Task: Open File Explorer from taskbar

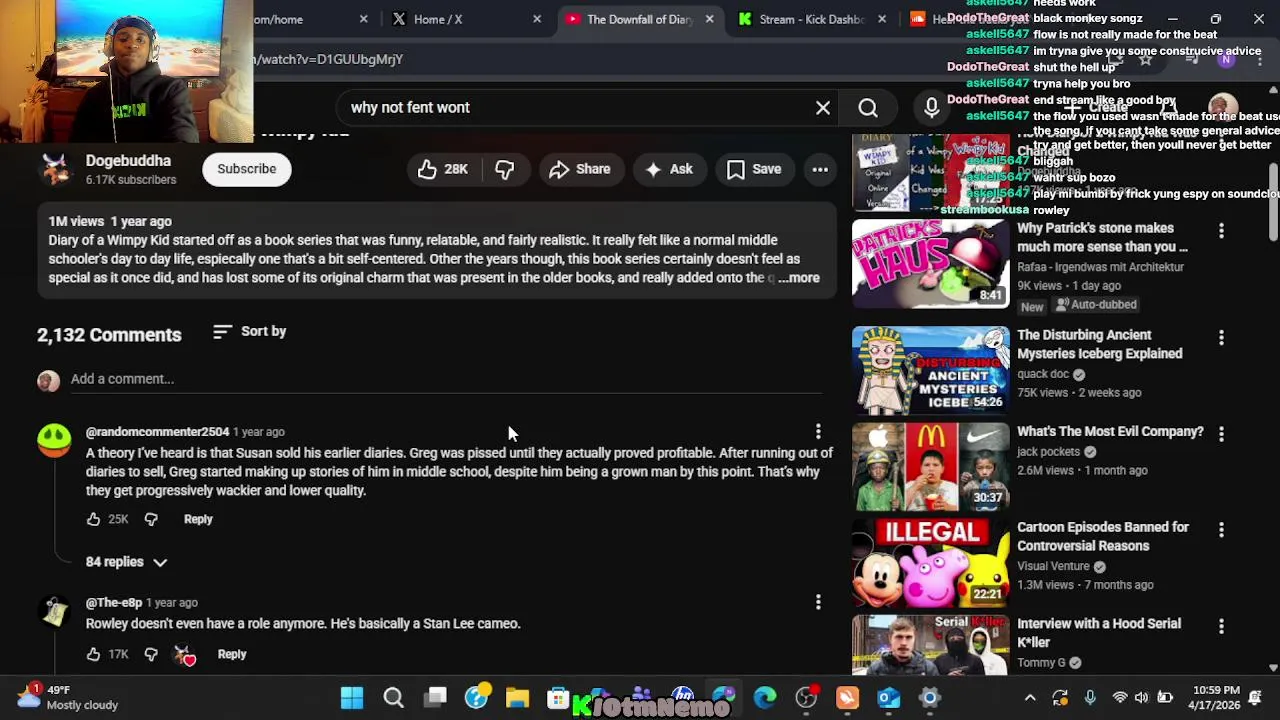Action: pyautogui.click(x=517, y=698)
